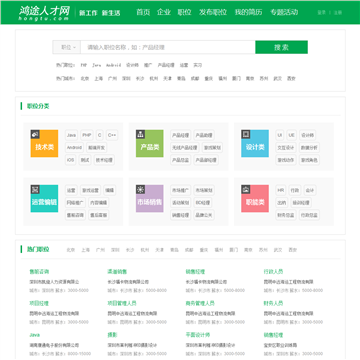Click the iOS tag under 技术类
Screen dimensions: 360x360
[70, 160]
